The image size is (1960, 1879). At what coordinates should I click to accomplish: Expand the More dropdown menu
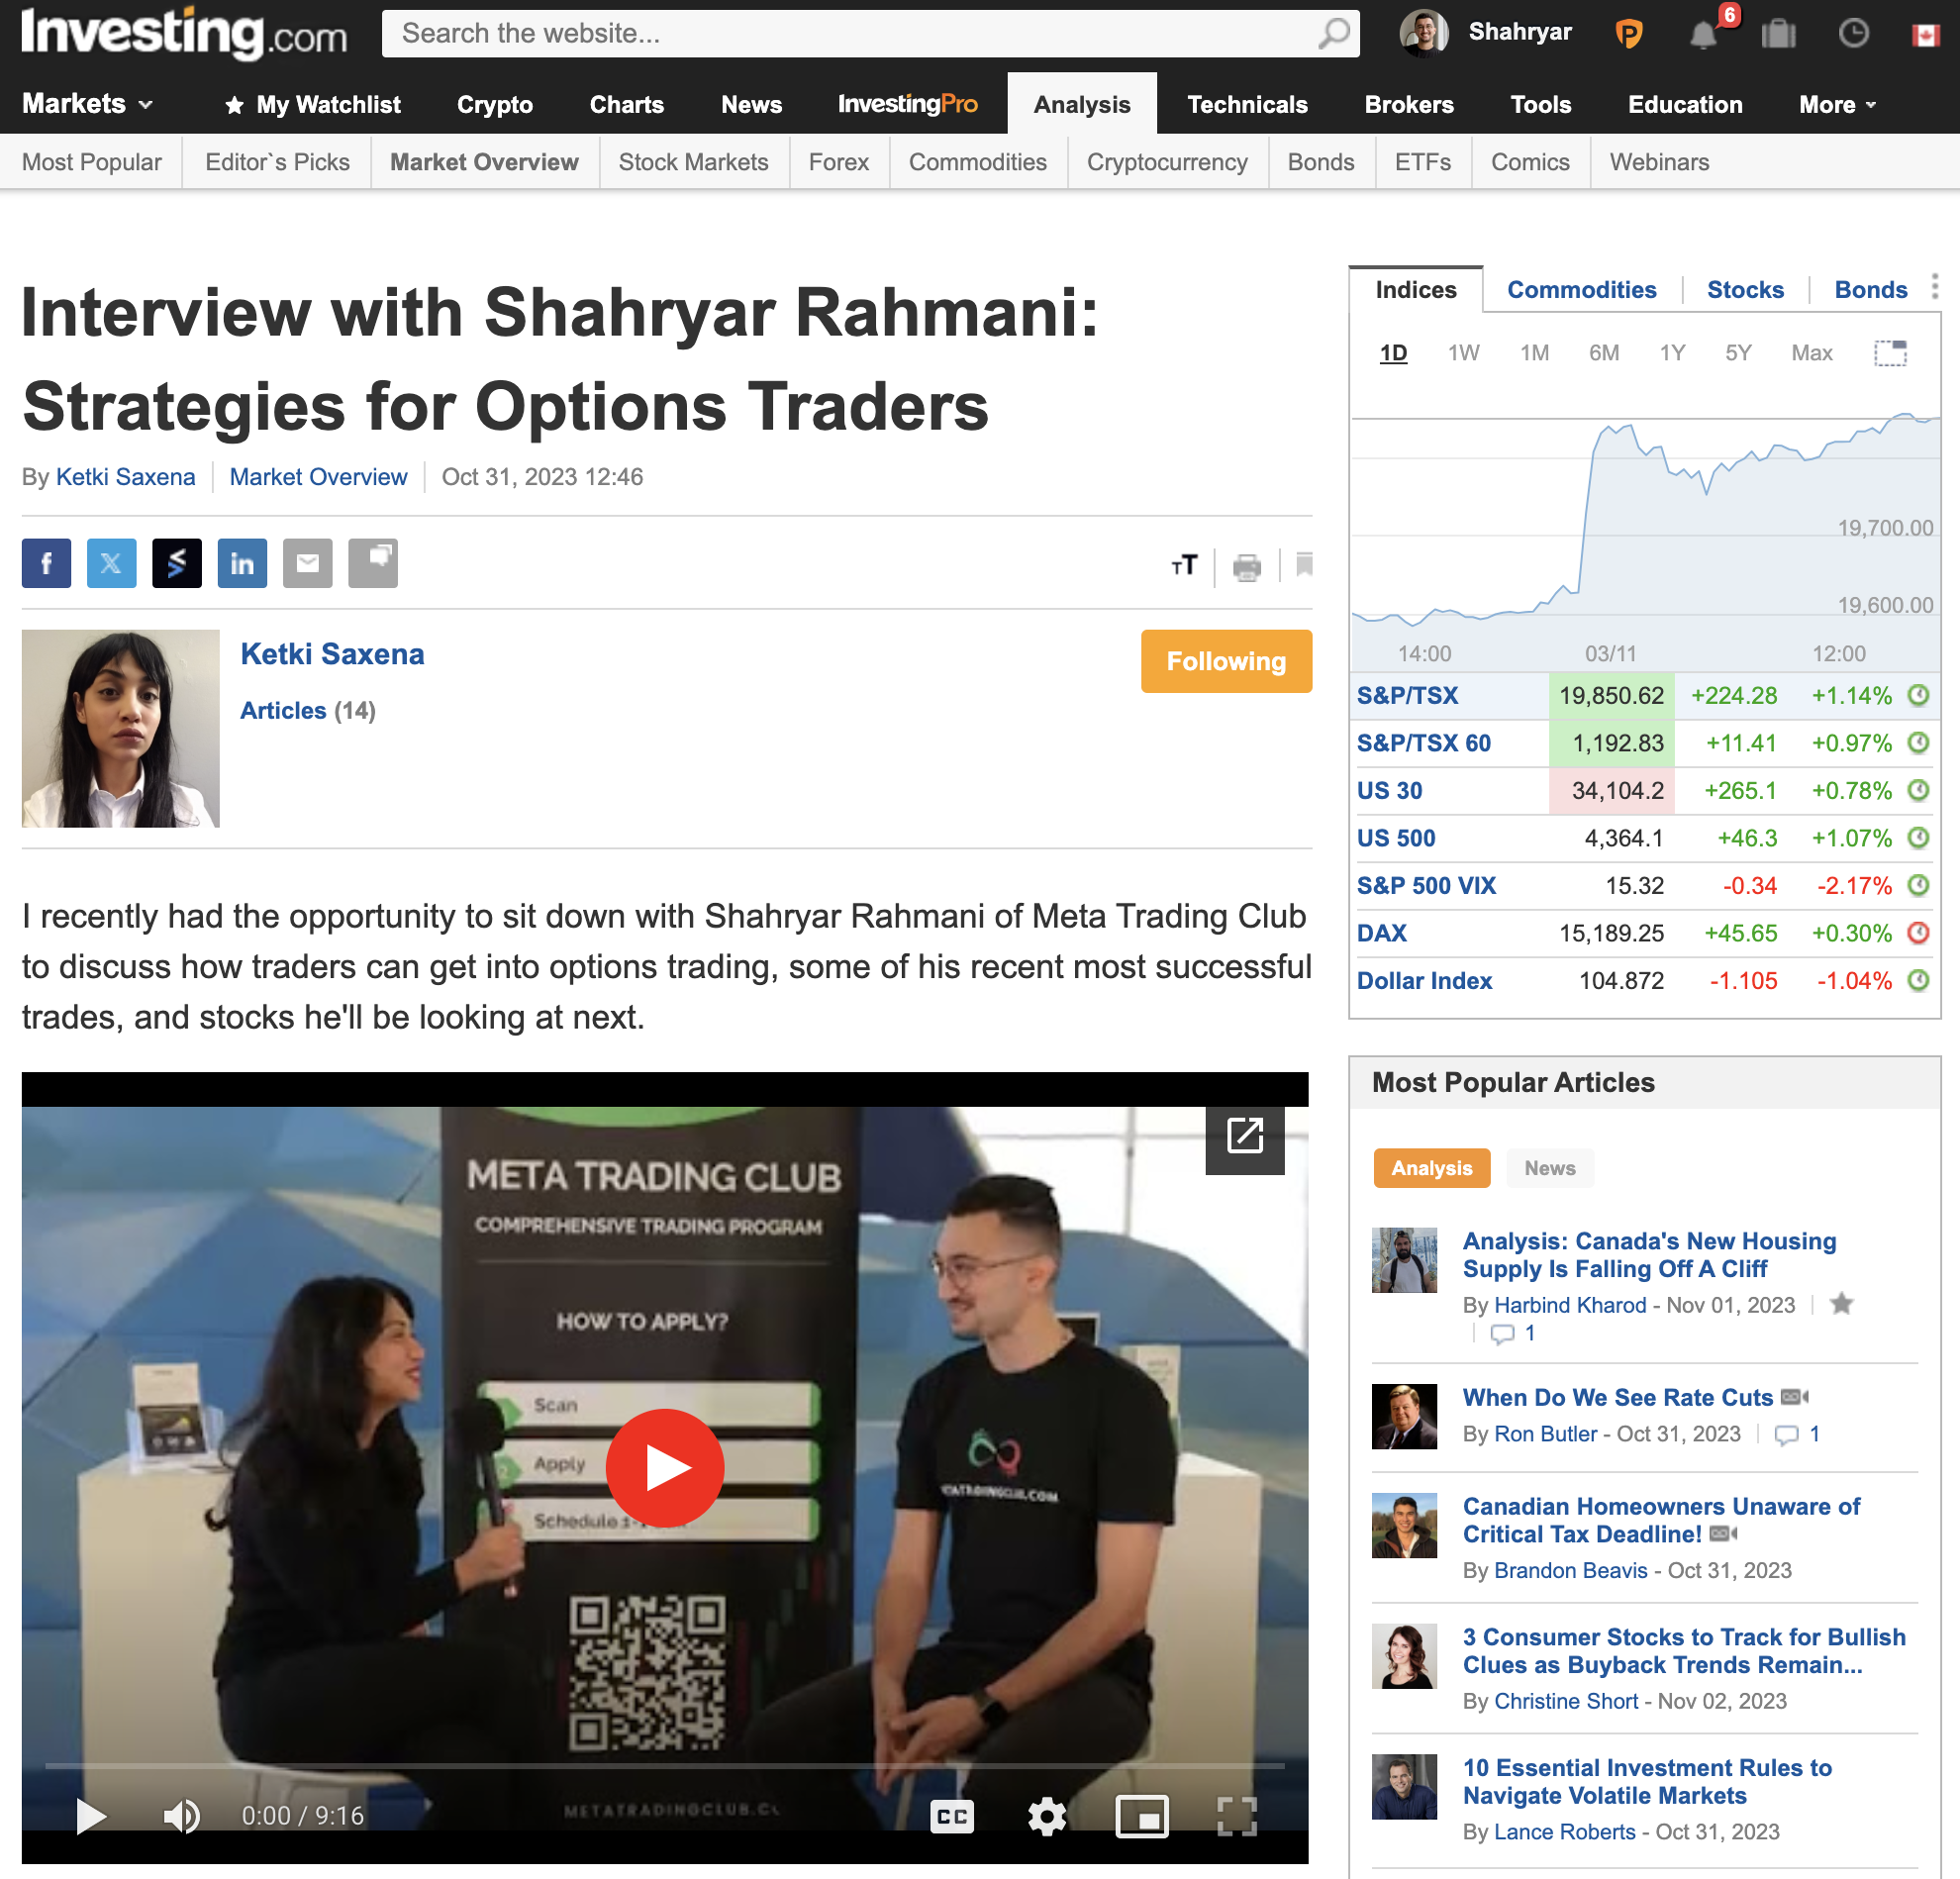click(1837, 104)
